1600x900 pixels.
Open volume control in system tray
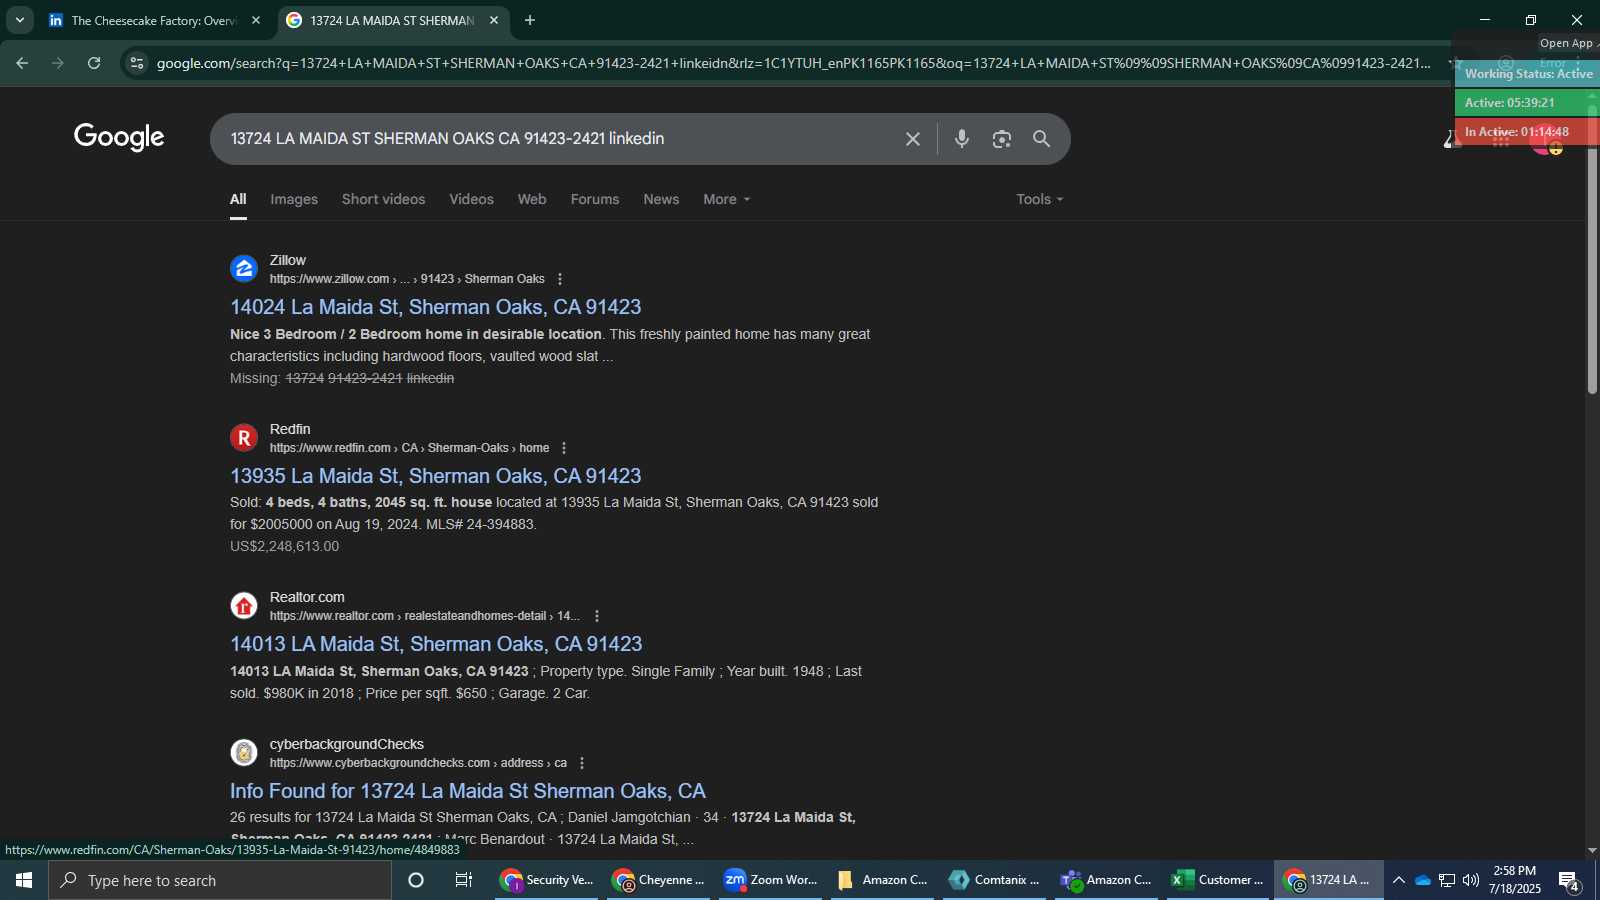pyautogui.click(x=1471, y=880)
